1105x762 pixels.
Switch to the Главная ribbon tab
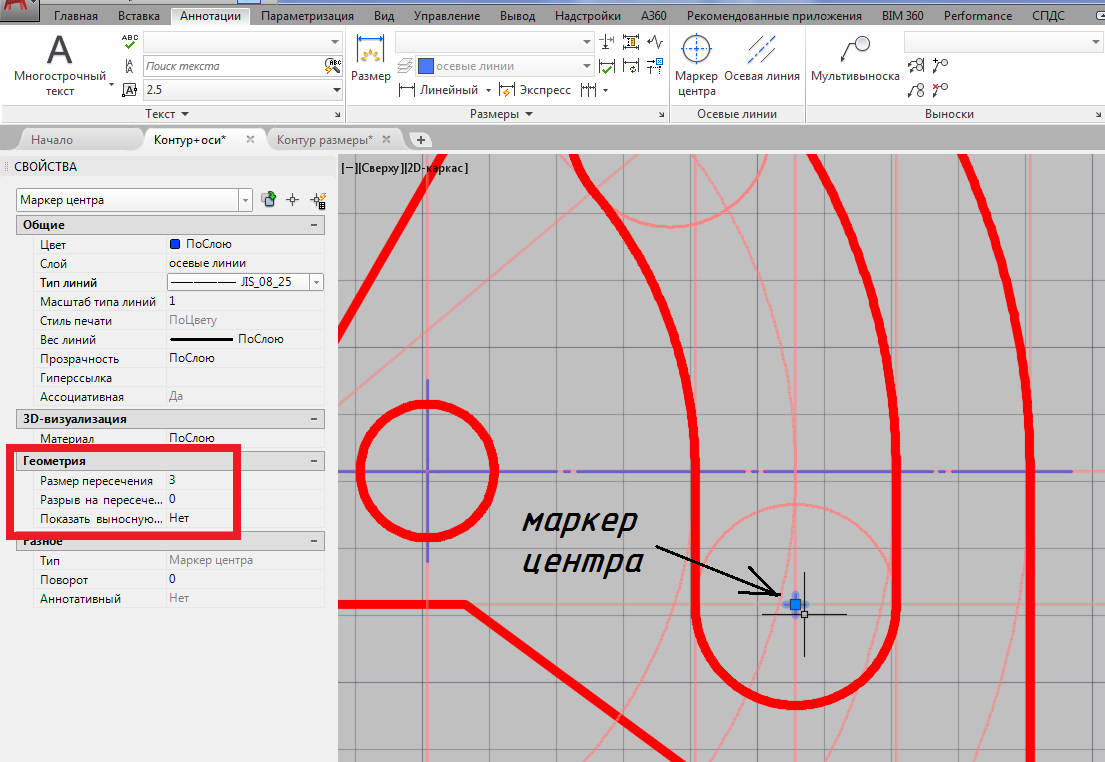76,16
